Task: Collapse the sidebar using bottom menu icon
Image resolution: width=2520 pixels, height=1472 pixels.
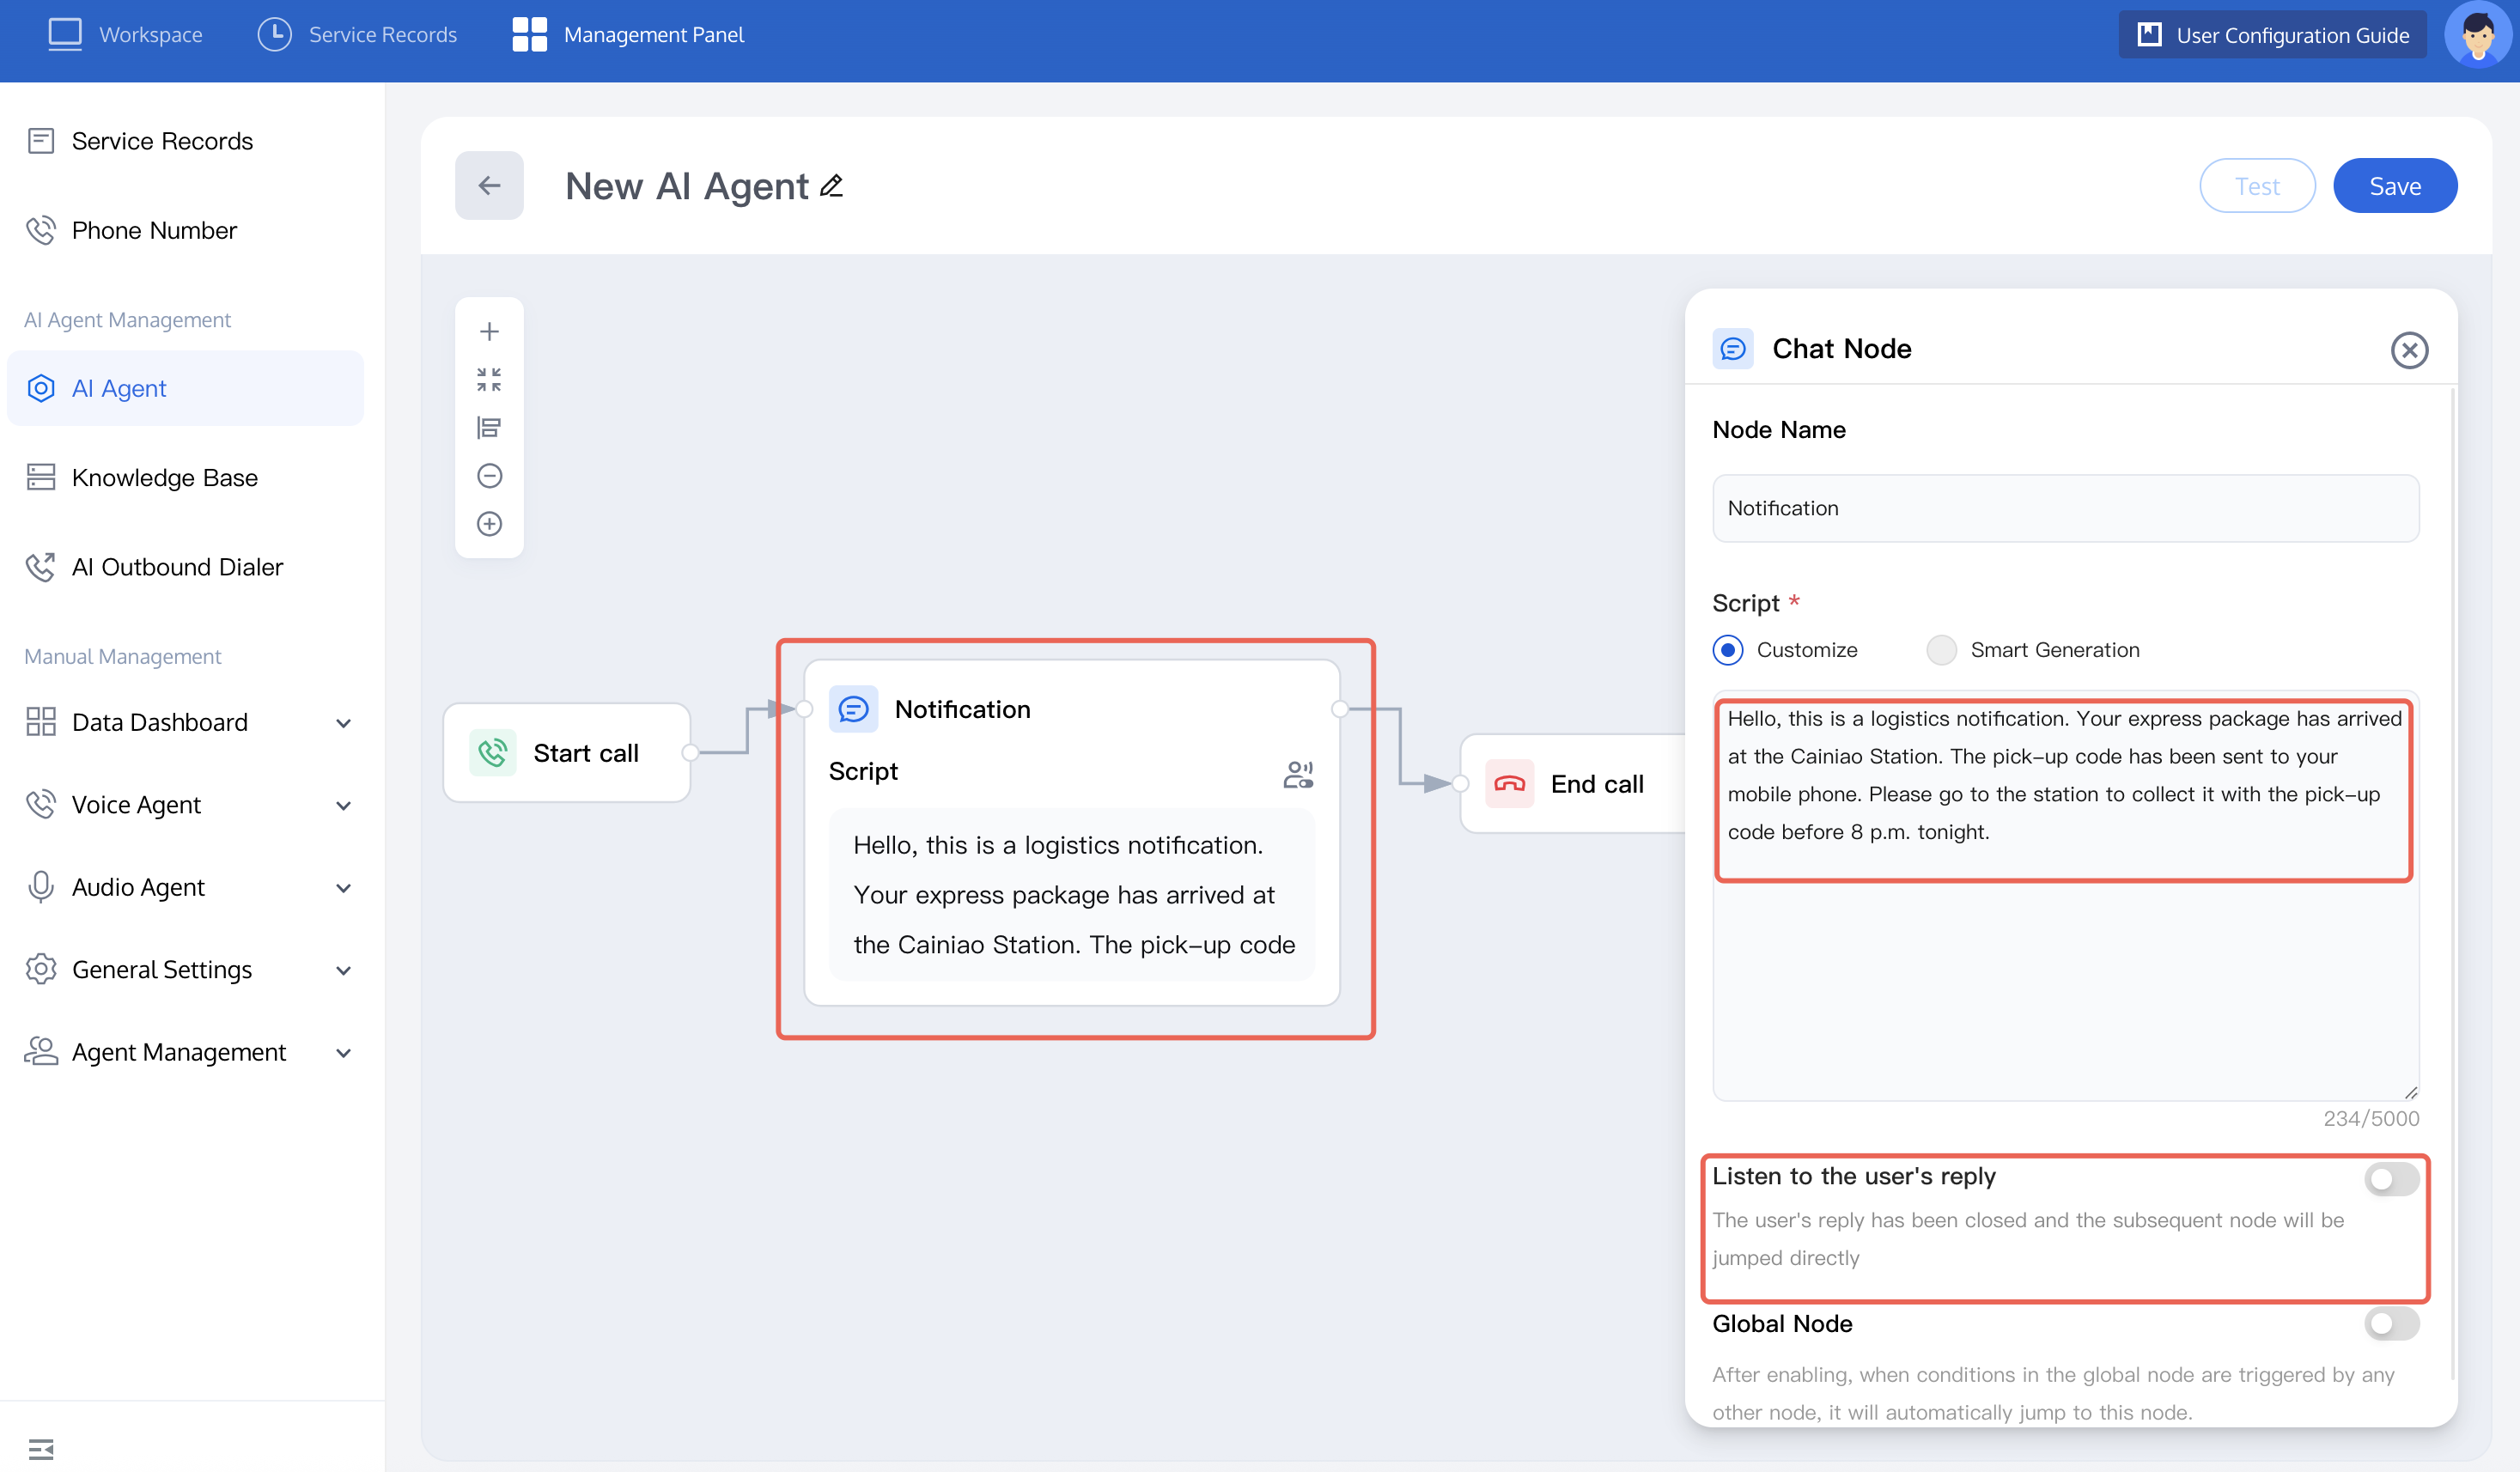Action: coord(41,1448)
